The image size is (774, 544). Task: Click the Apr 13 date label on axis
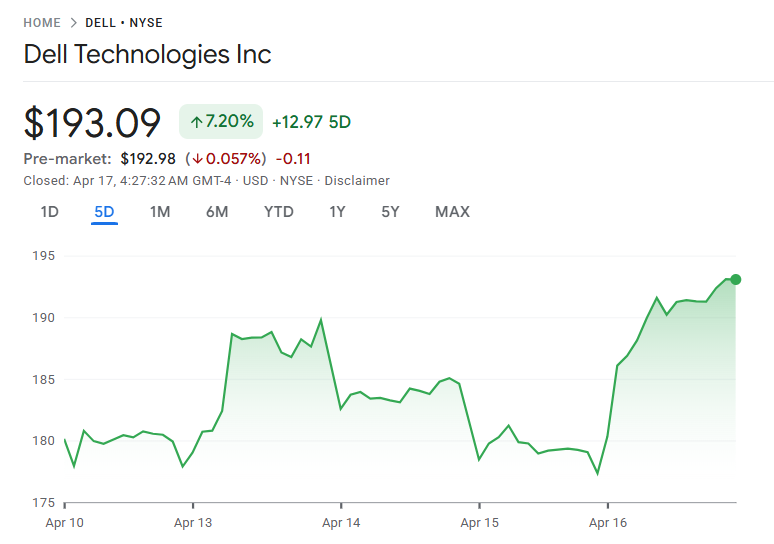(x=193, y=522)
